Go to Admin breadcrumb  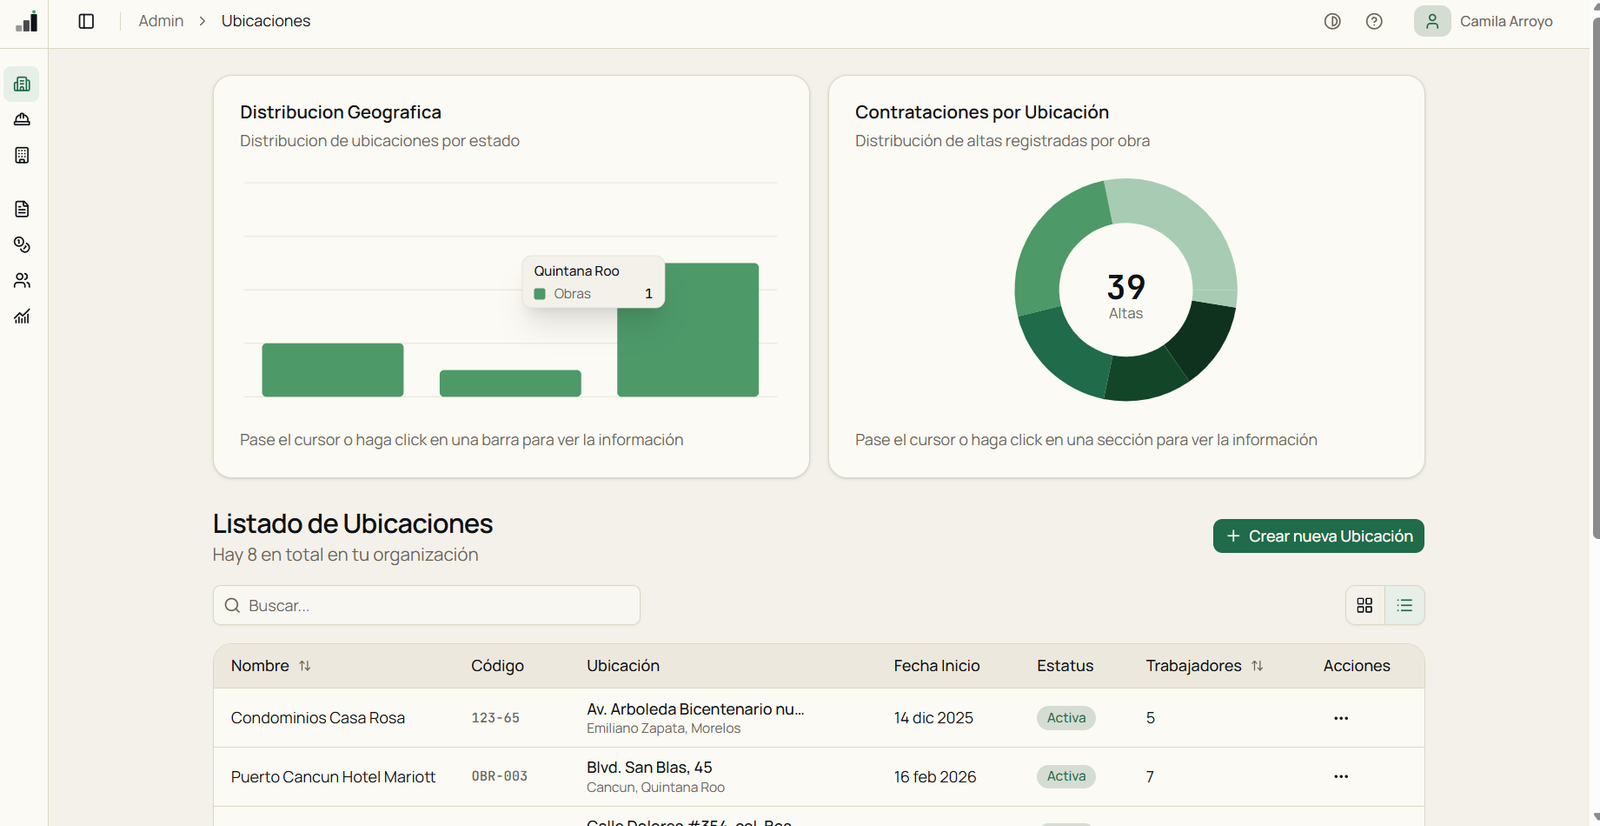161,21
